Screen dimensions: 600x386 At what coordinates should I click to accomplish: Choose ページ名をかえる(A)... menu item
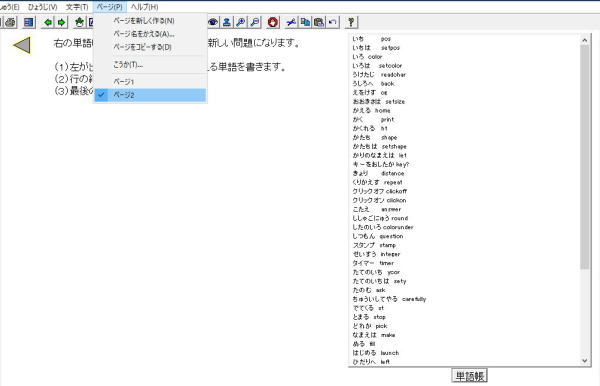[x=150, y=34]
